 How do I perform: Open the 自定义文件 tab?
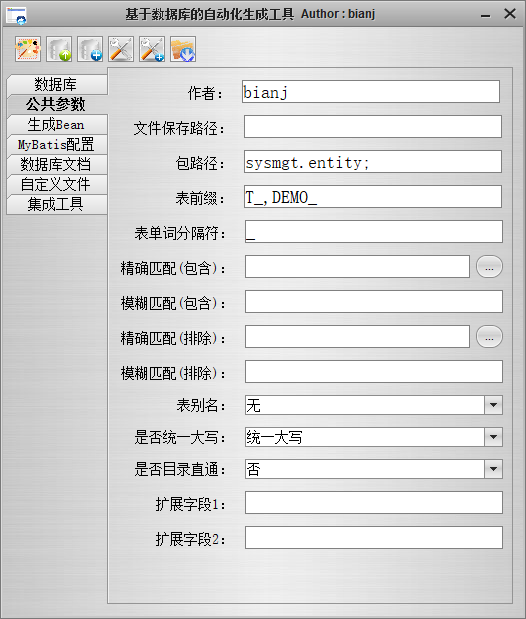57,184
